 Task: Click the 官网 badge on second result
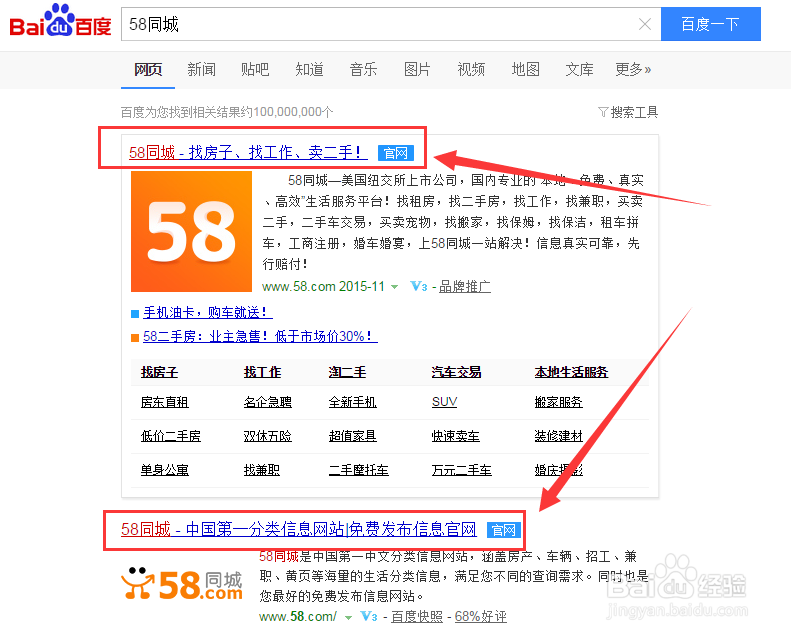pos(504,530)
